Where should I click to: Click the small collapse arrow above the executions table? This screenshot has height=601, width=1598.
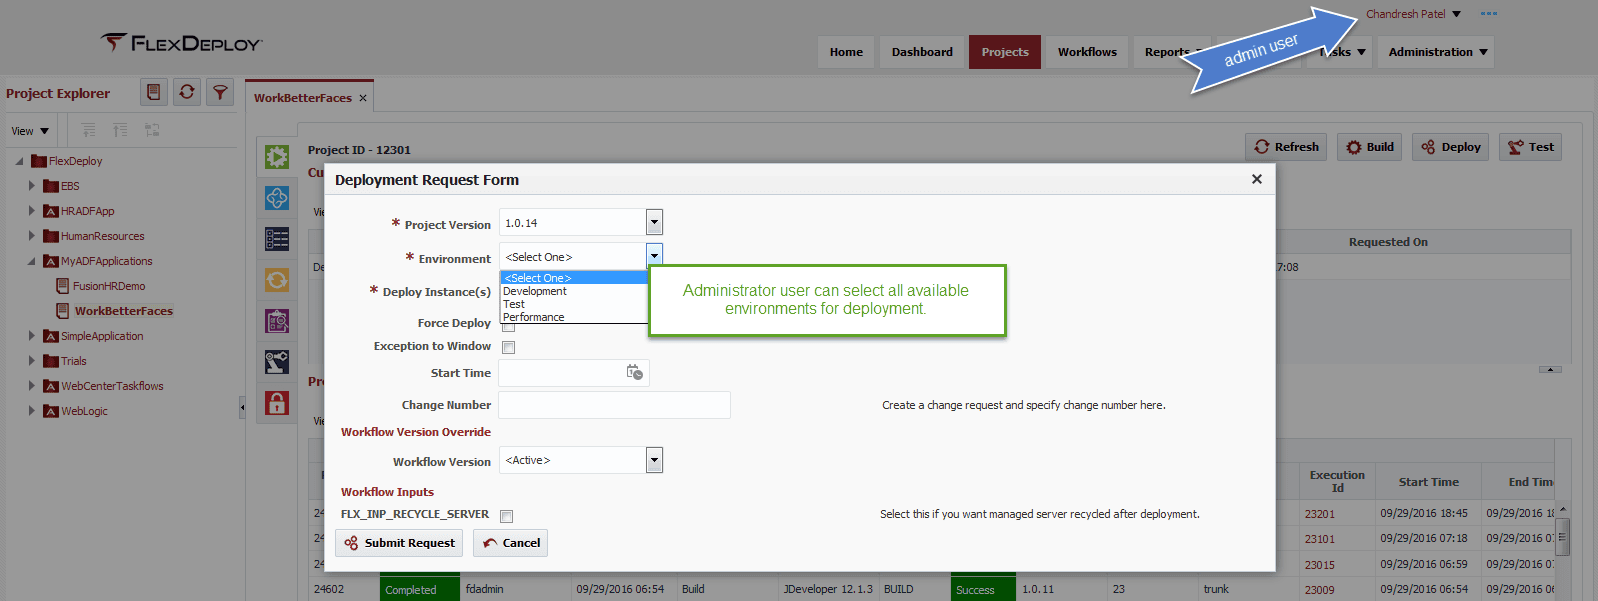tap(1550, 370)
